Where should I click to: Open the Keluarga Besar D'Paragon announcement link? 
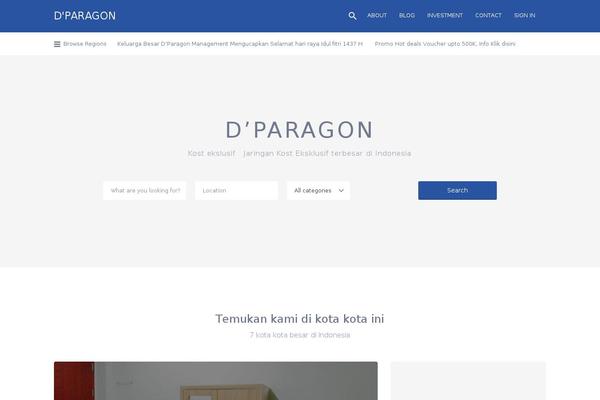click(x=240, y=44)
